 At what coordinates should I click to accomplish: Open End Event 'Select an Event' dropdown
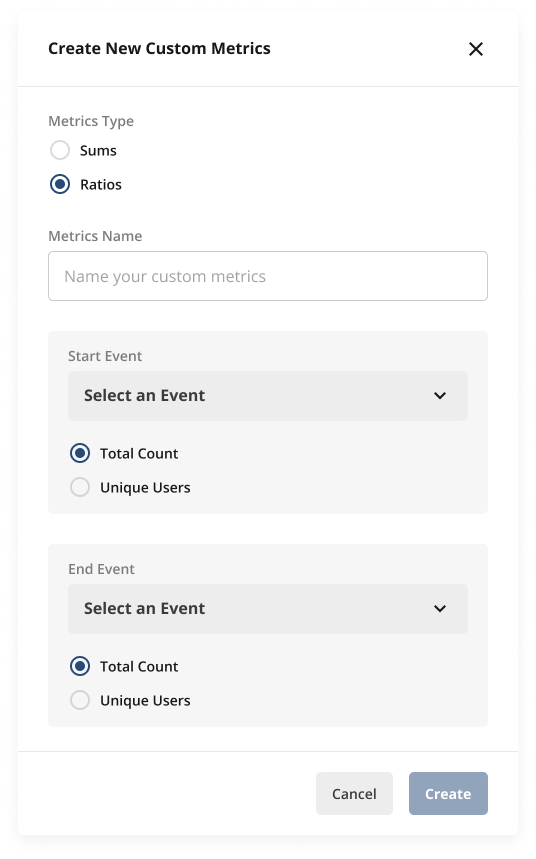267,609
